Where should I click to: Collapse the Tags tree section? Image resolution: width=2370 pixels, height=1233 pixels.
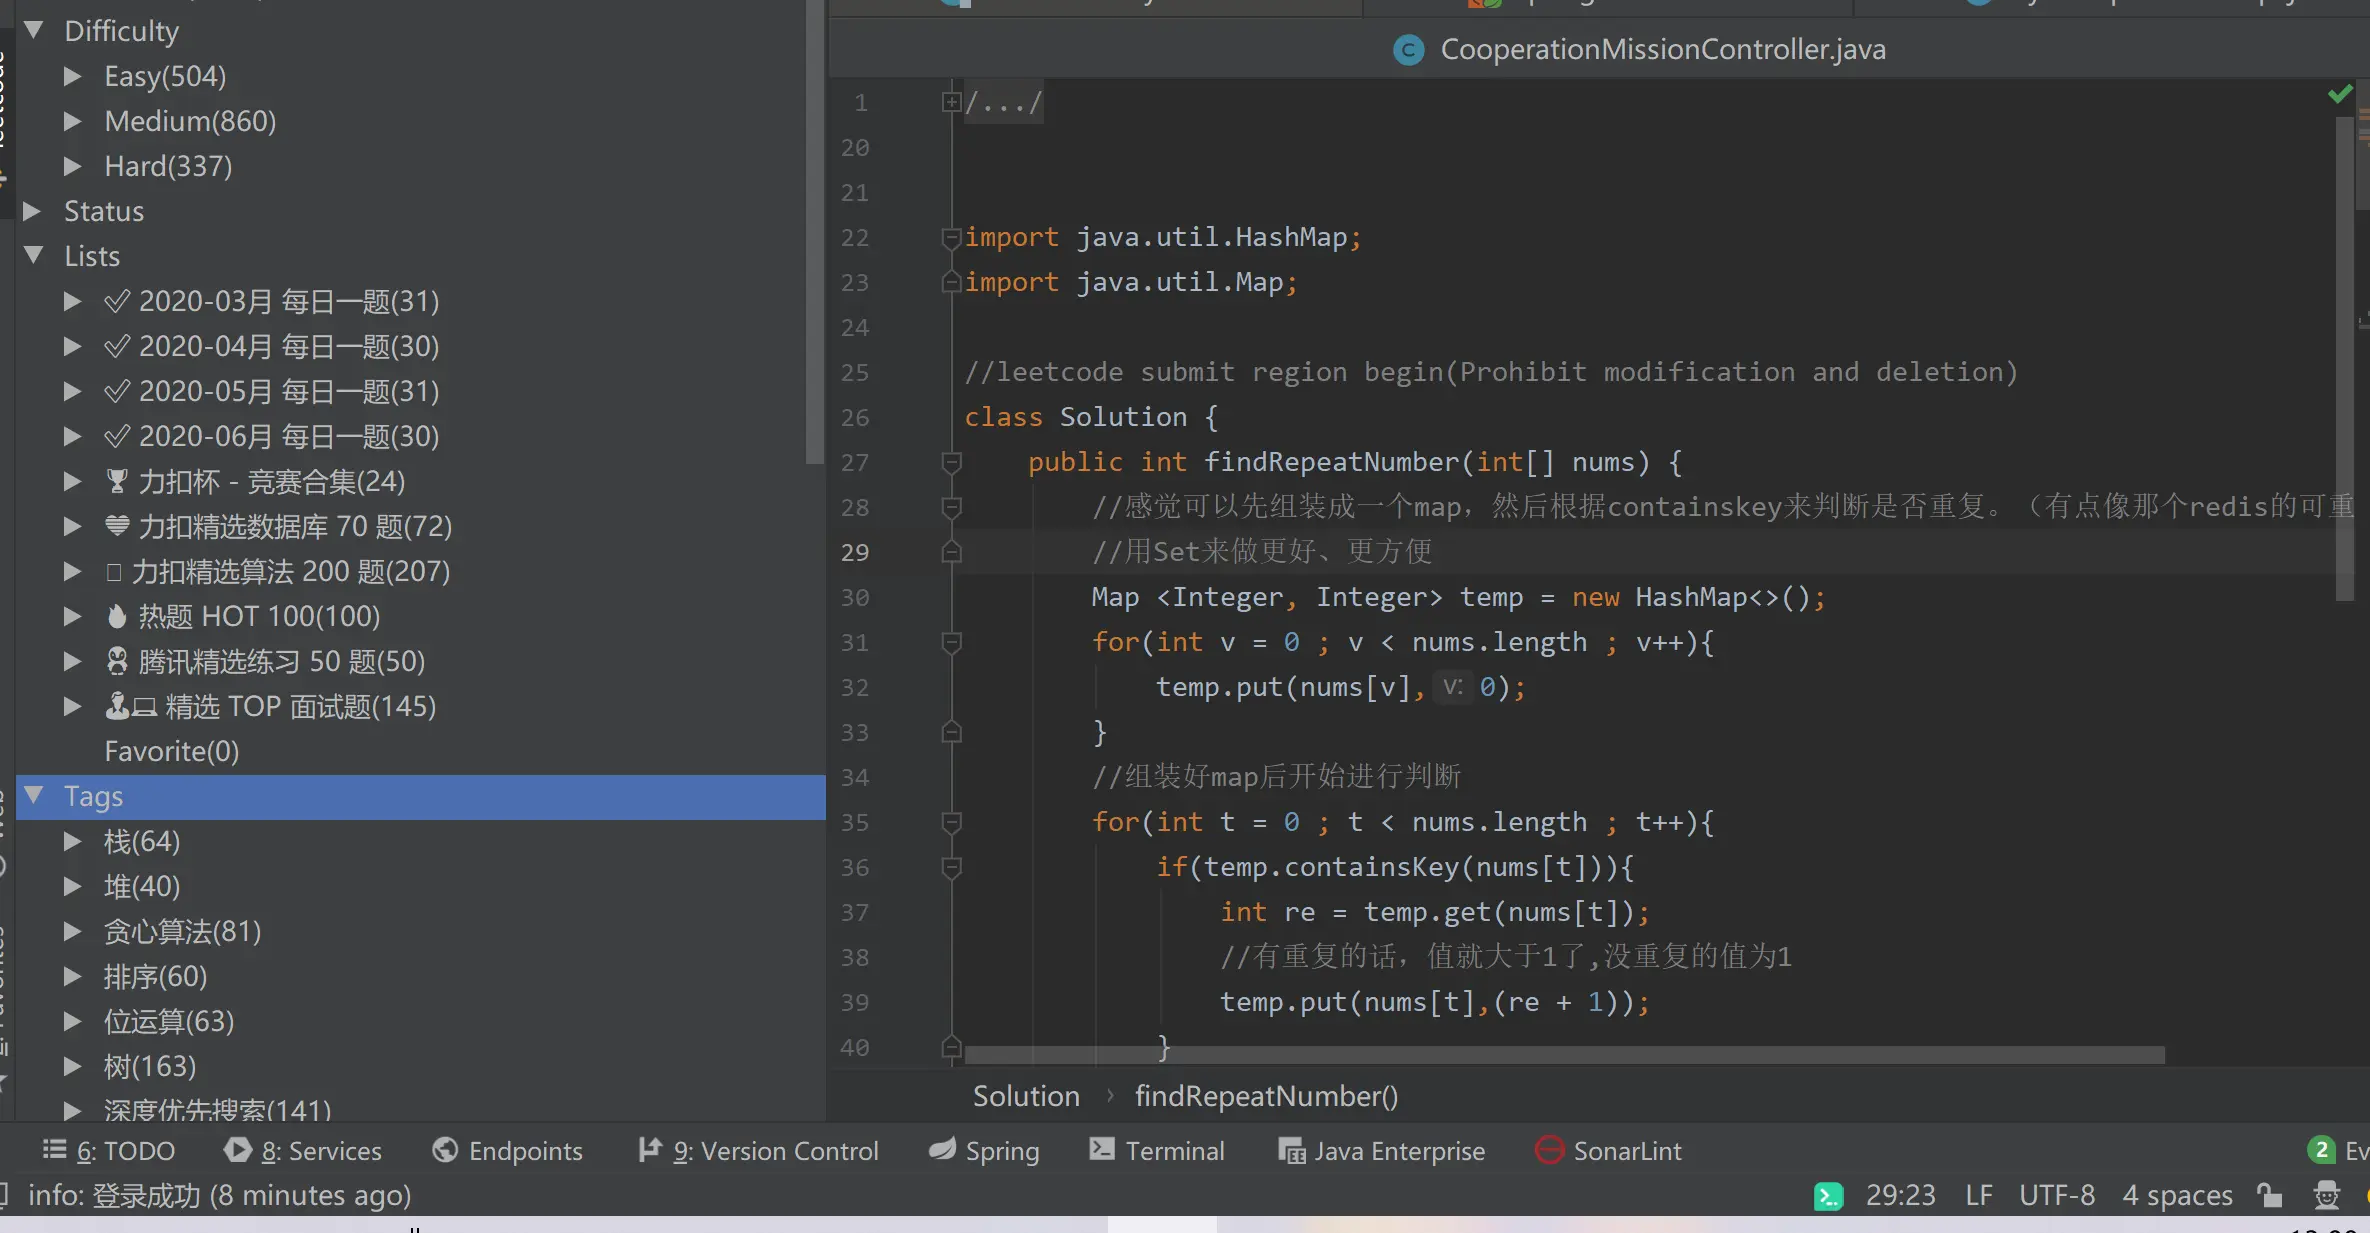click(34, 796)
